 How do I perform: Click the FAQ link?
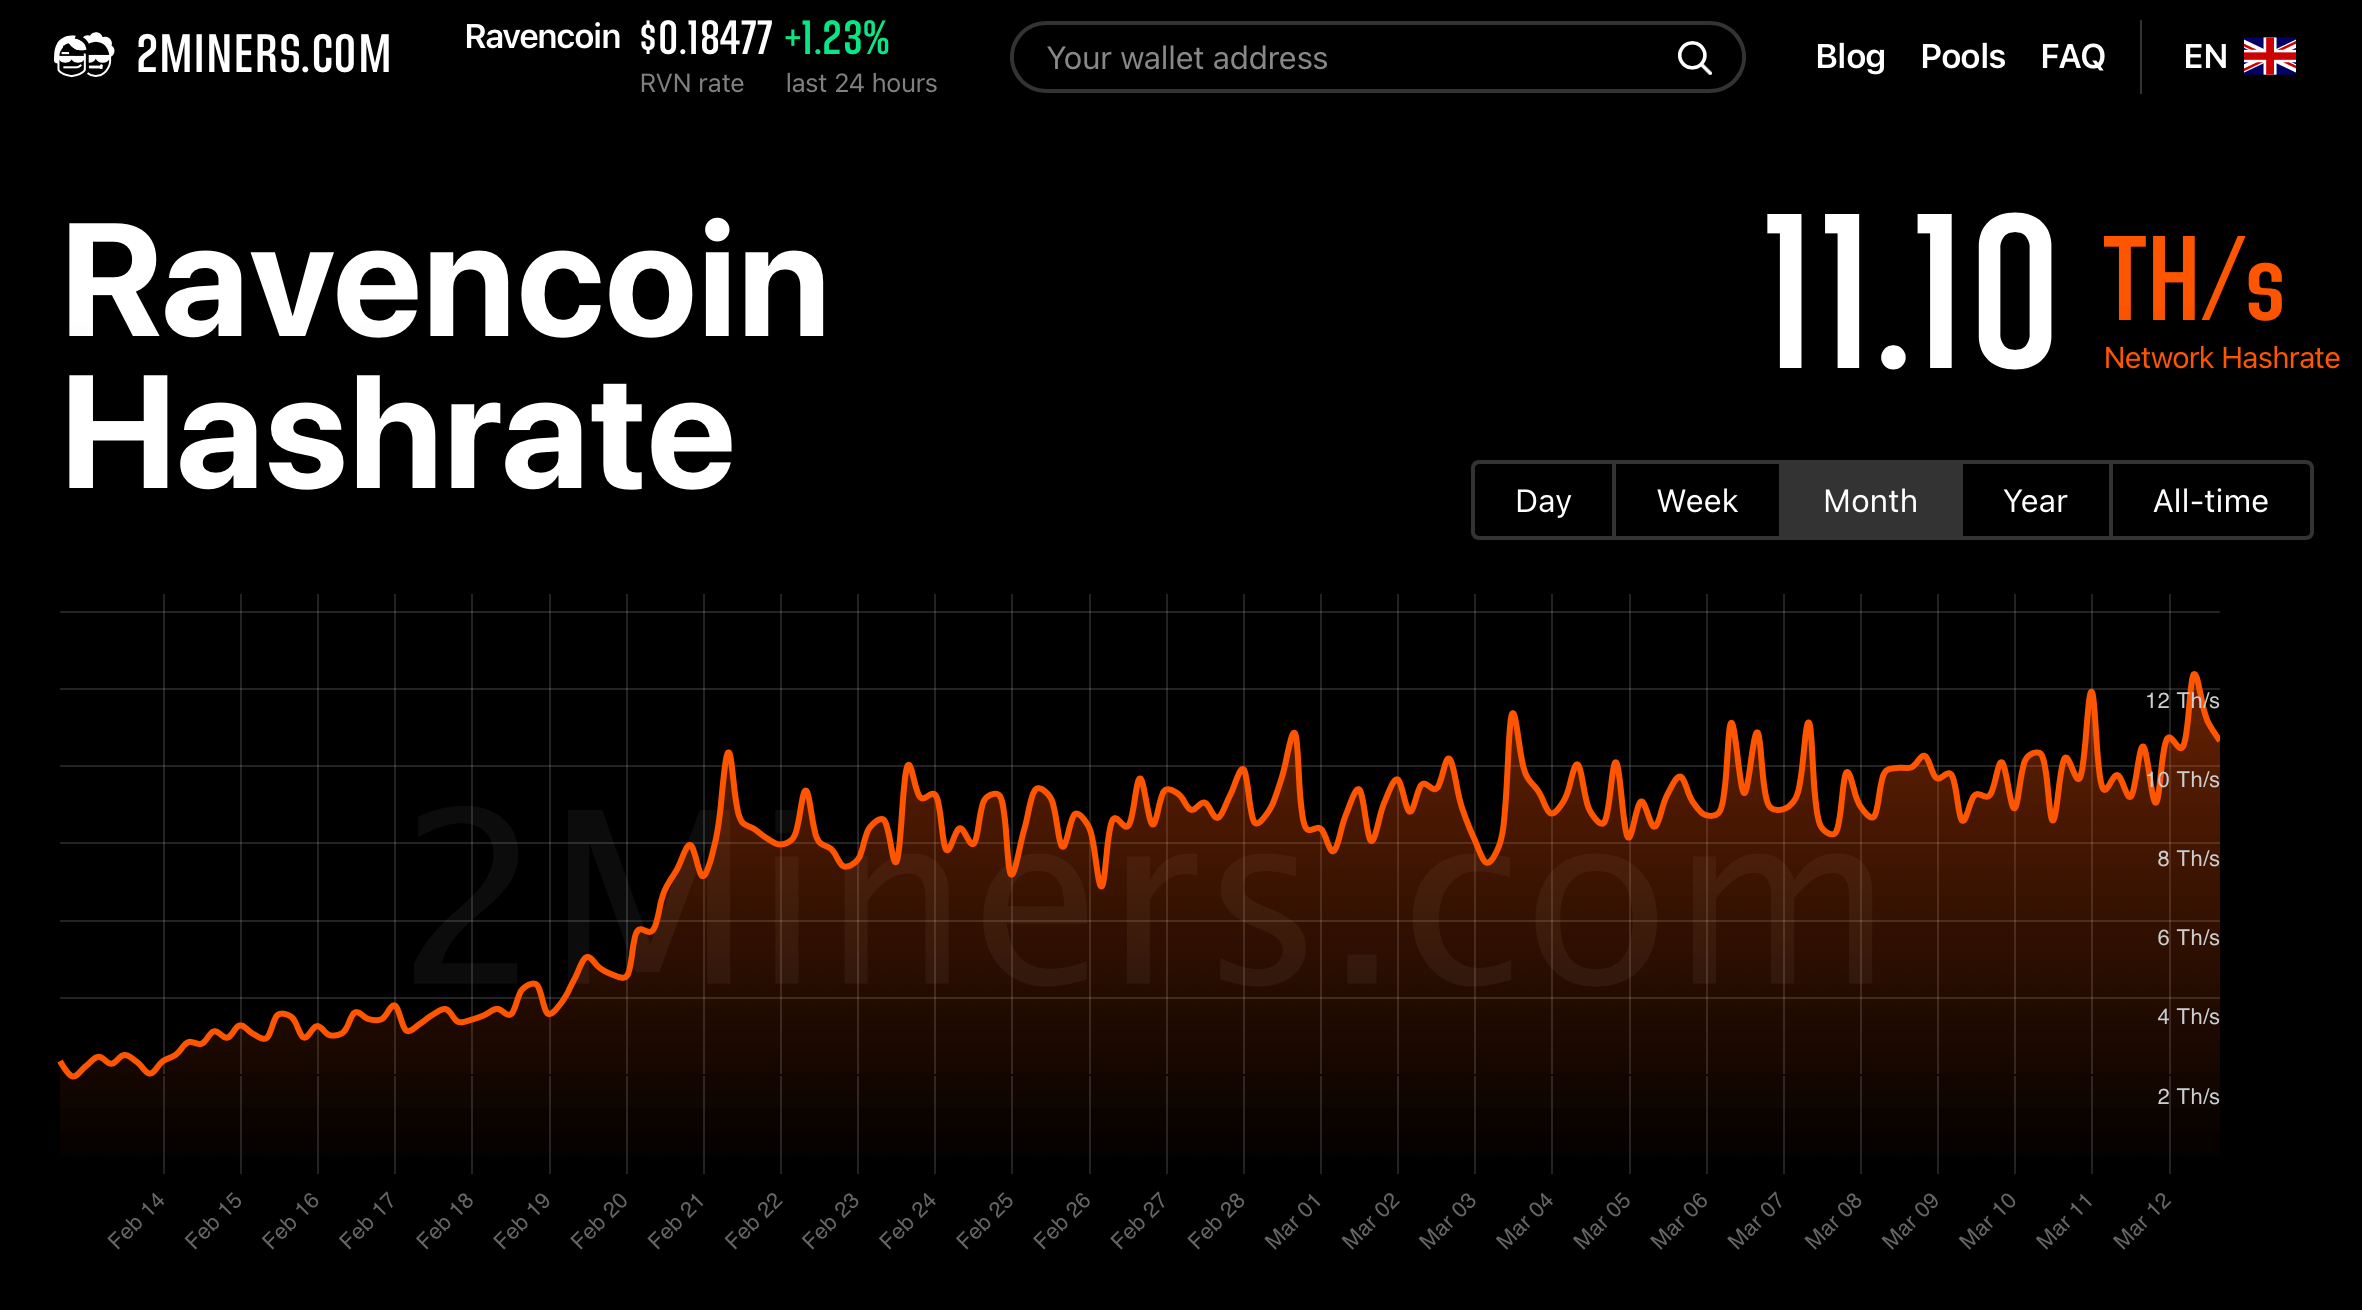point(2073,56)
